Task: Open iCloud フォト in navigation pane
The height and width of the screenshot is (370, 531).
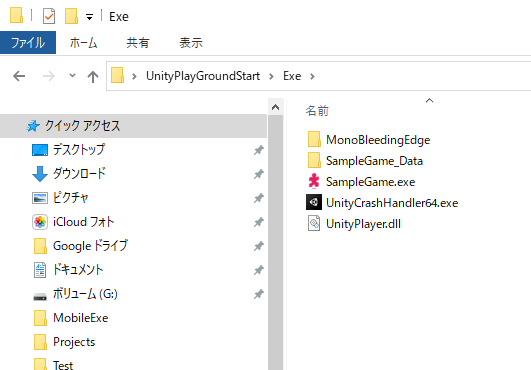Action: [x=83, y=222]
